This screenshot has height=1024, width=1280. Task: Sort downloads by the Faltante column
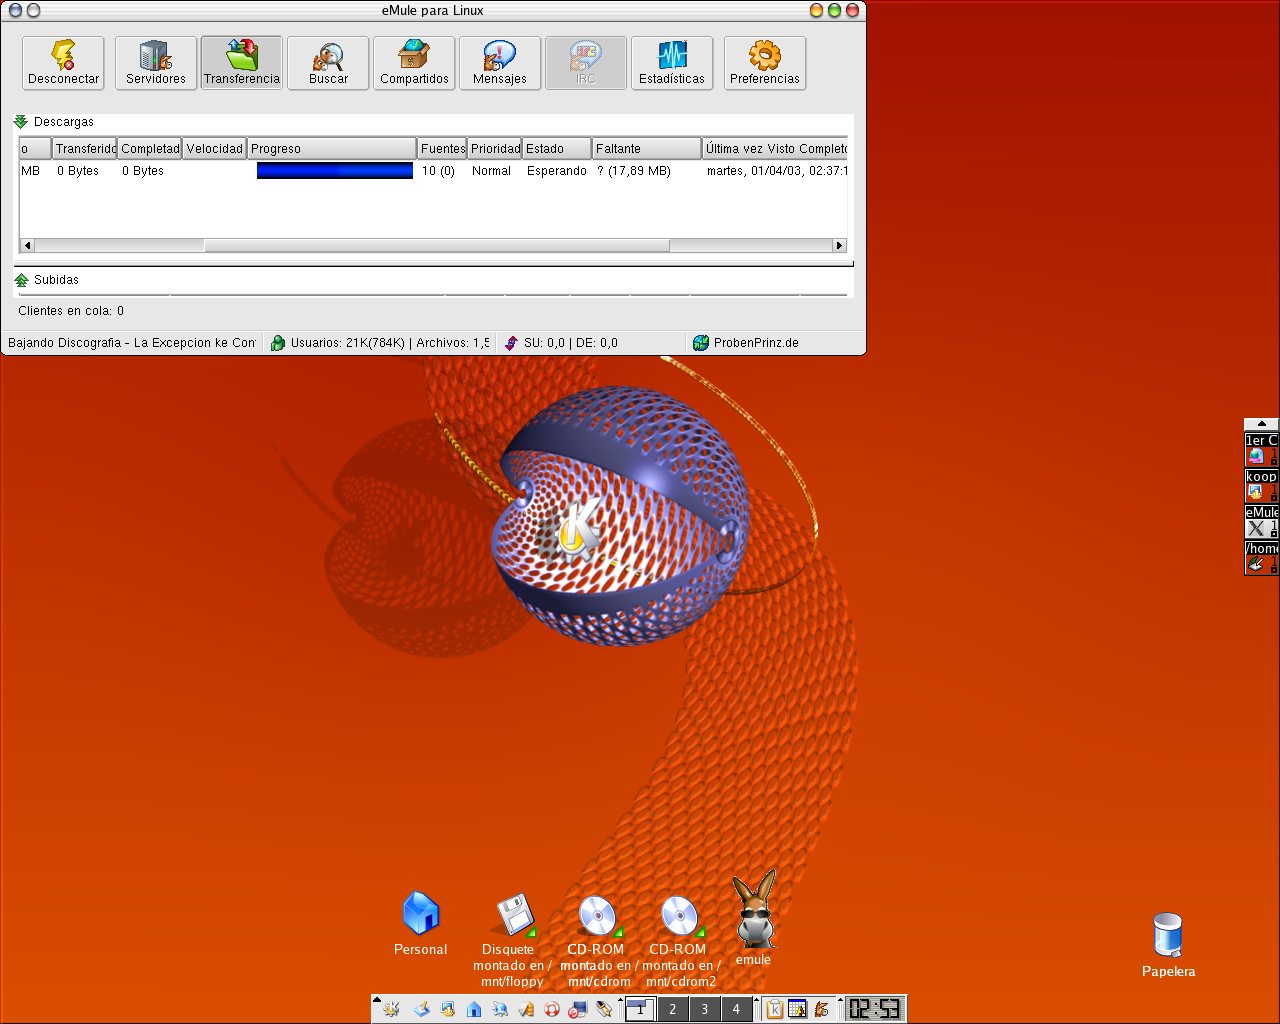(x=647, y=149)
